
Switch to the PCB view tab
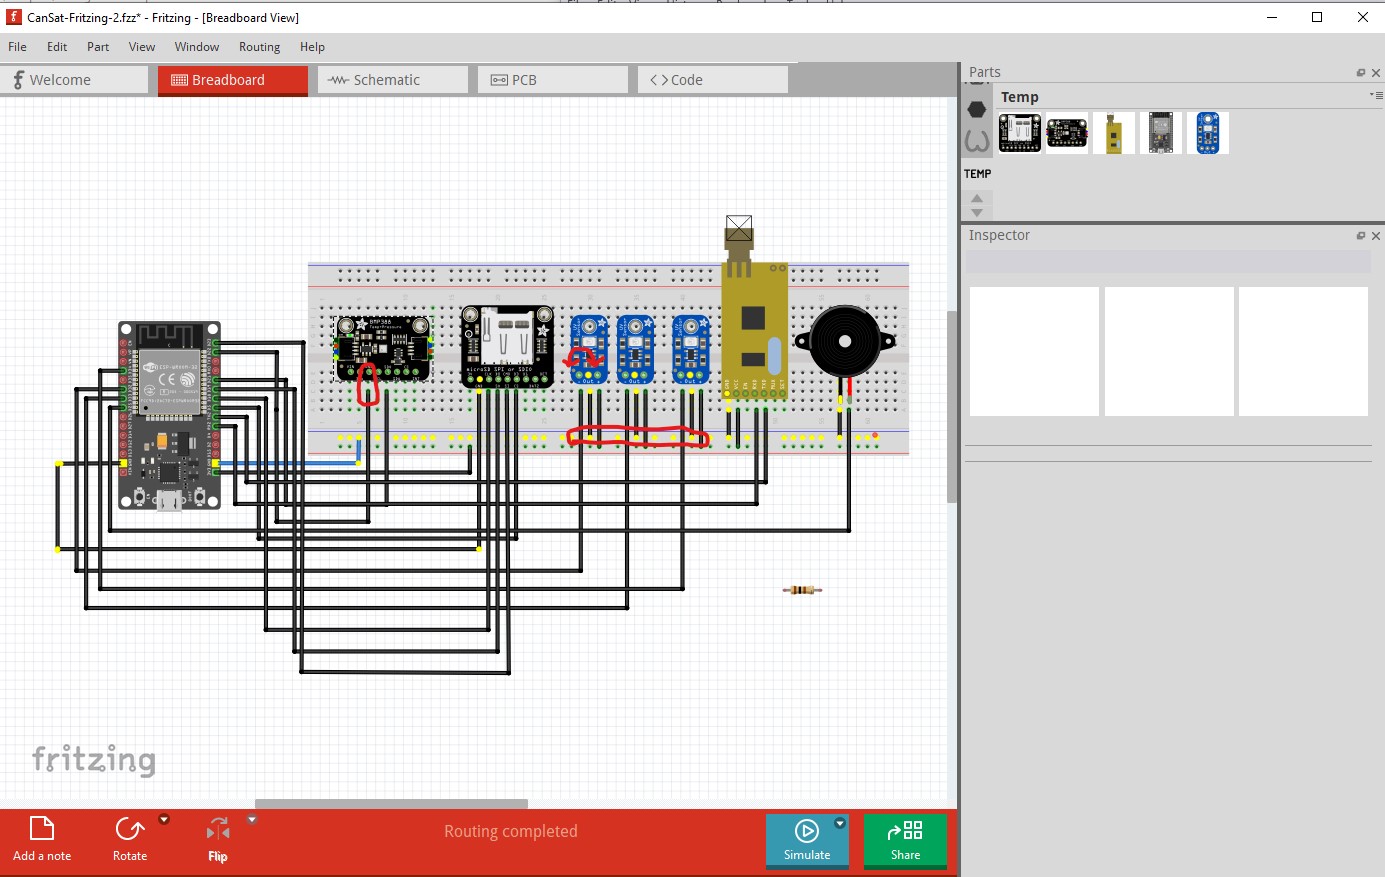pyautogui.click(x=552, y=80)
